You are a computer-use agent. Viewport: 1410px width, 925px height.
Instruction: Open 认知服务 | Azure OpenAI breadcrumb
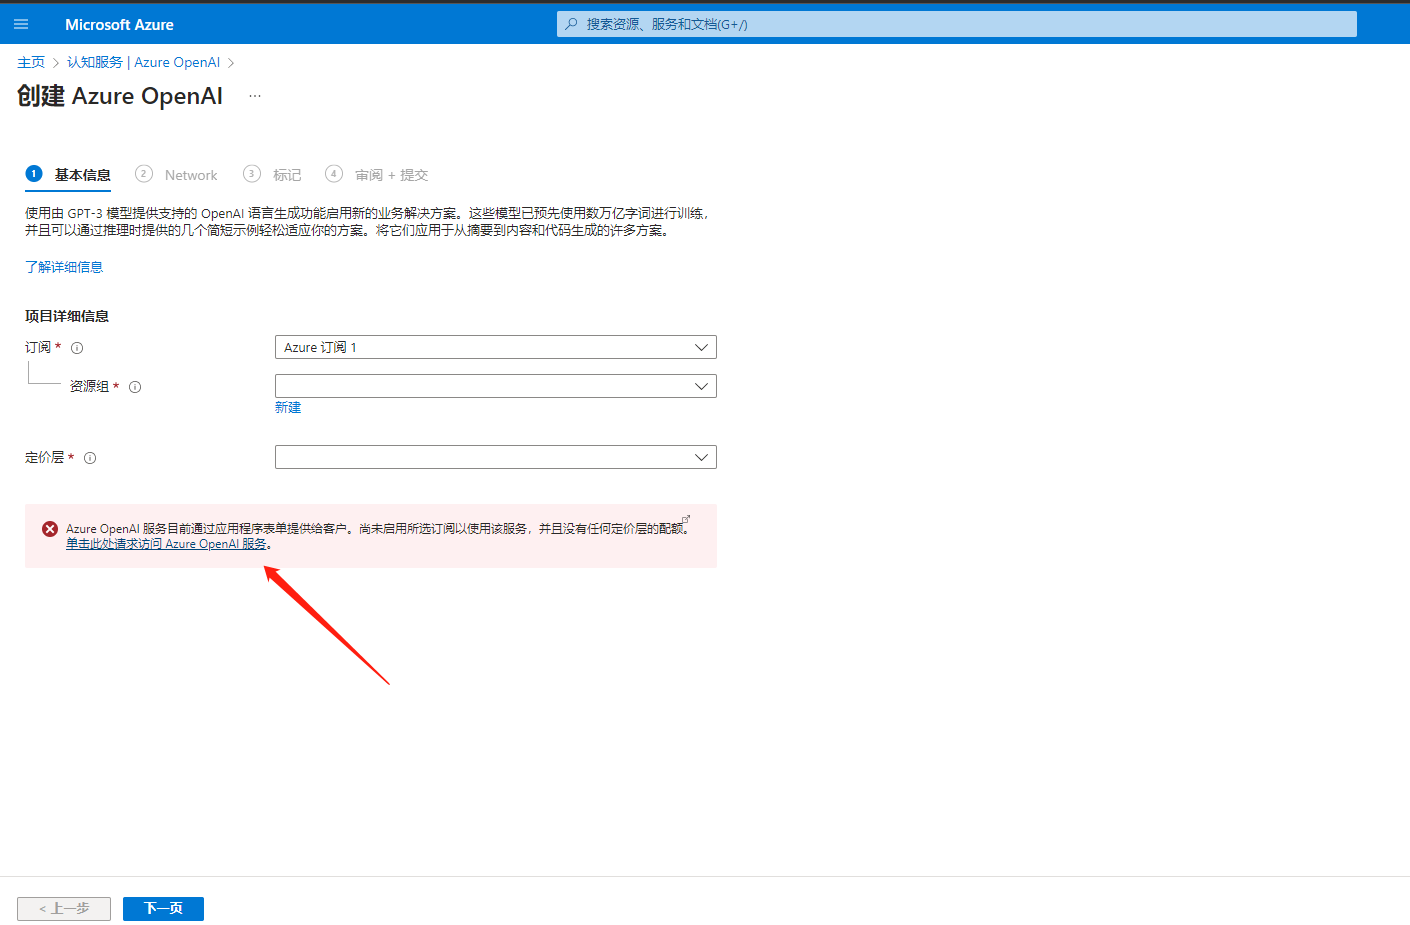(143, 62)
